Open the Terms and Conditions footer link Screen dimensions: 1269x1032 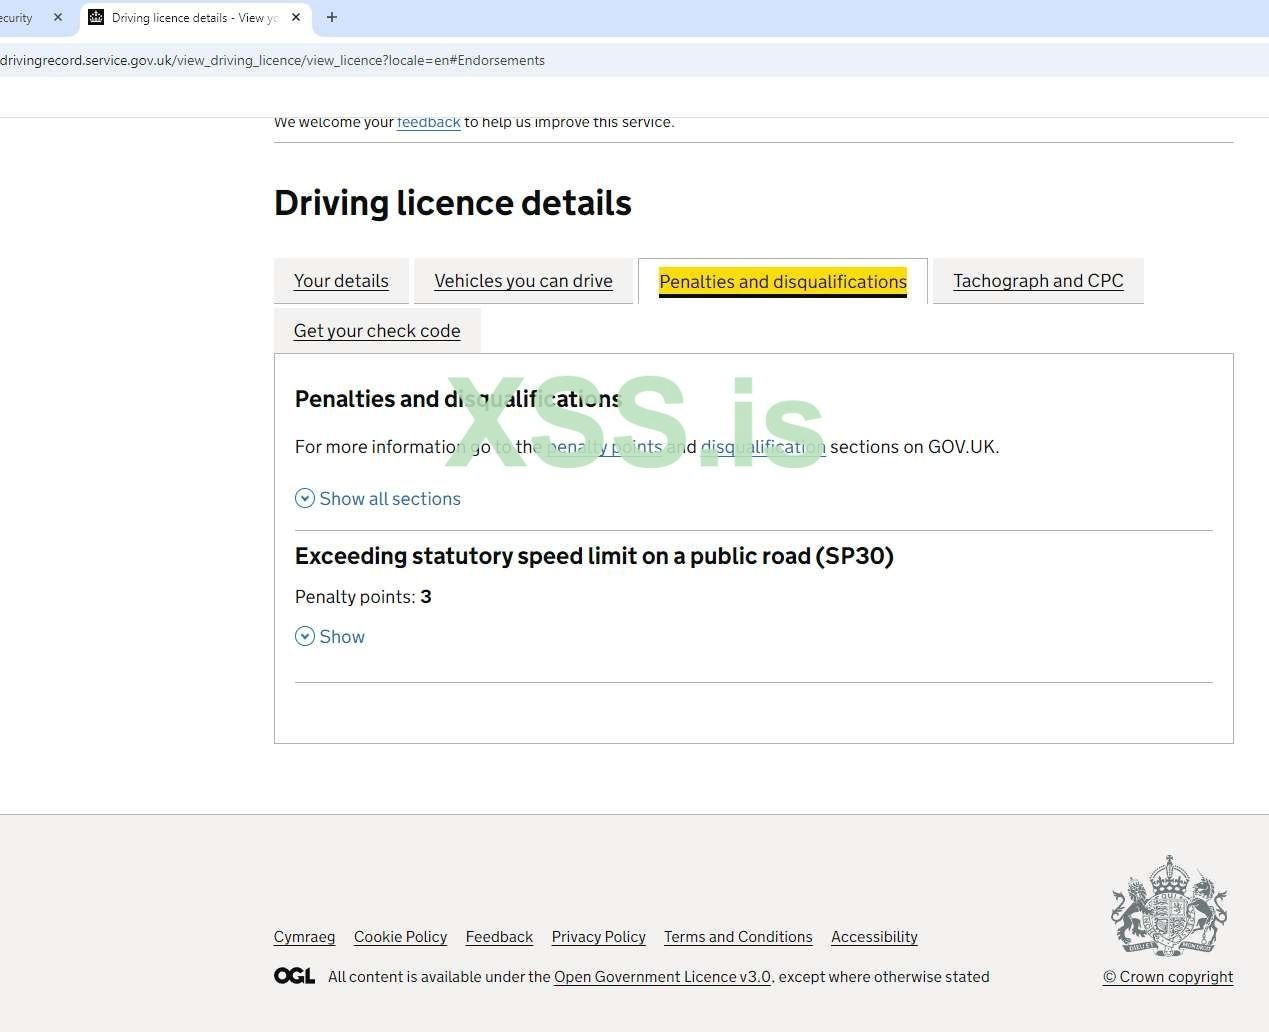(738, 937)
